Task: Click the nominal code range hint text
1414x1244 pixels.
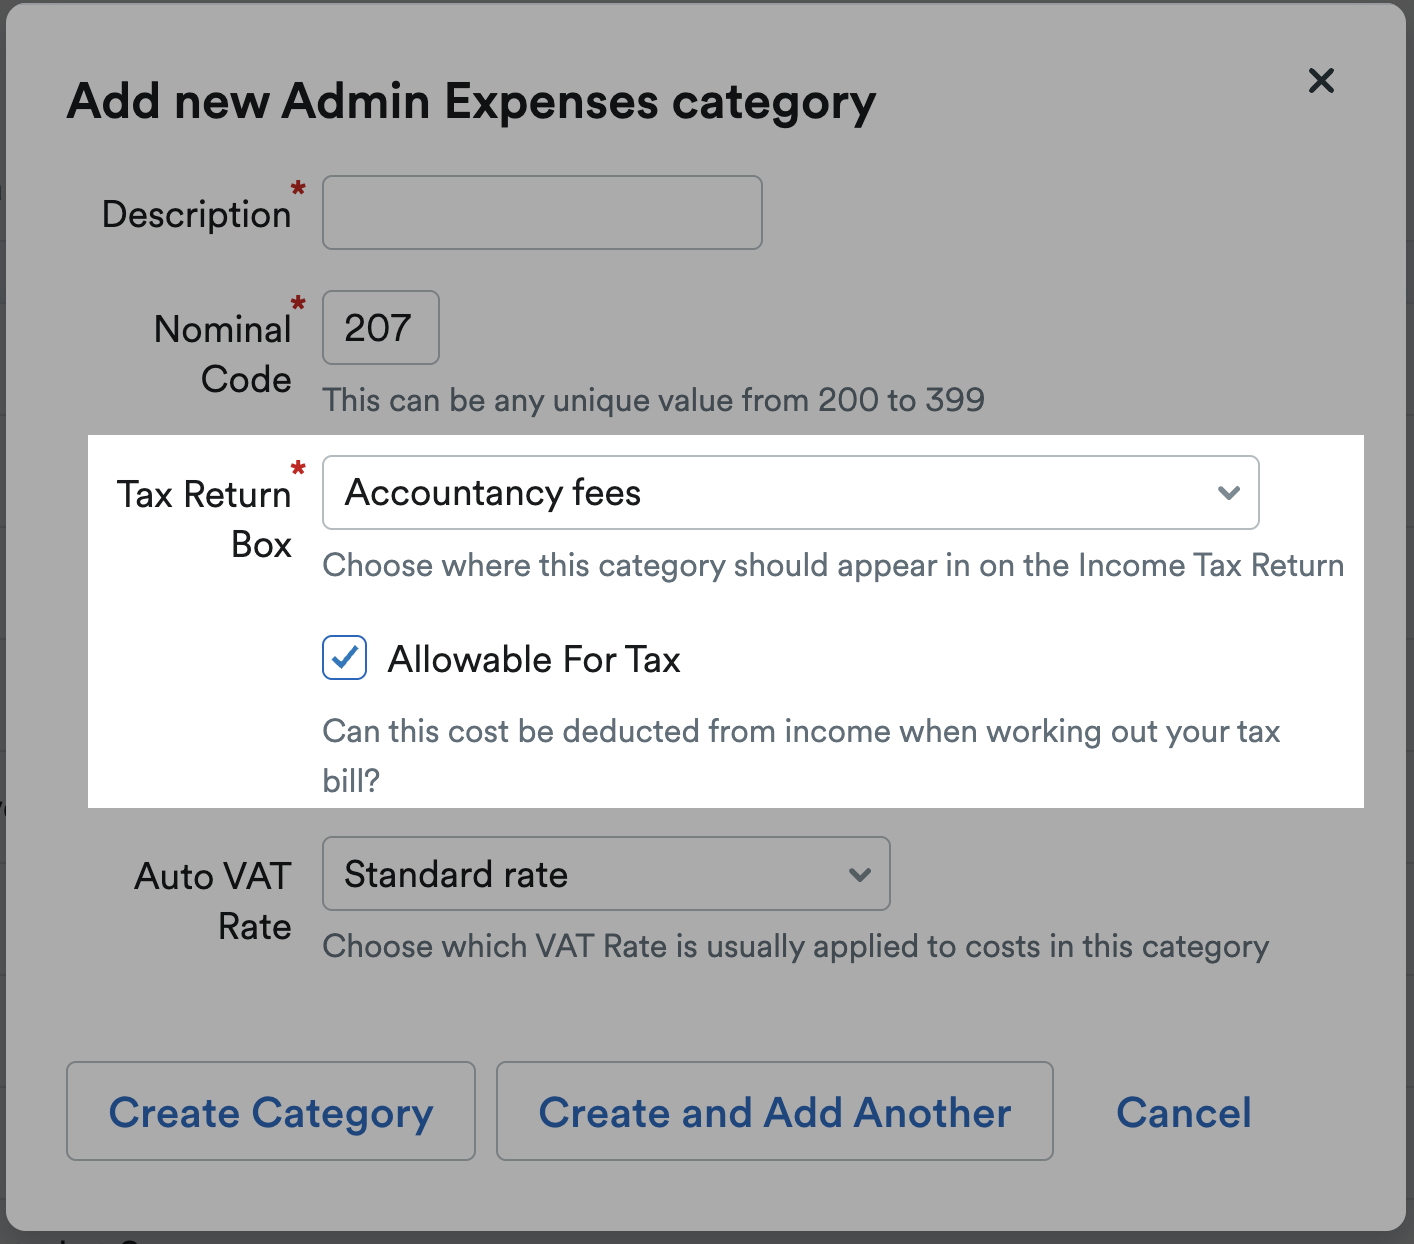Action: tap(654, 400)
